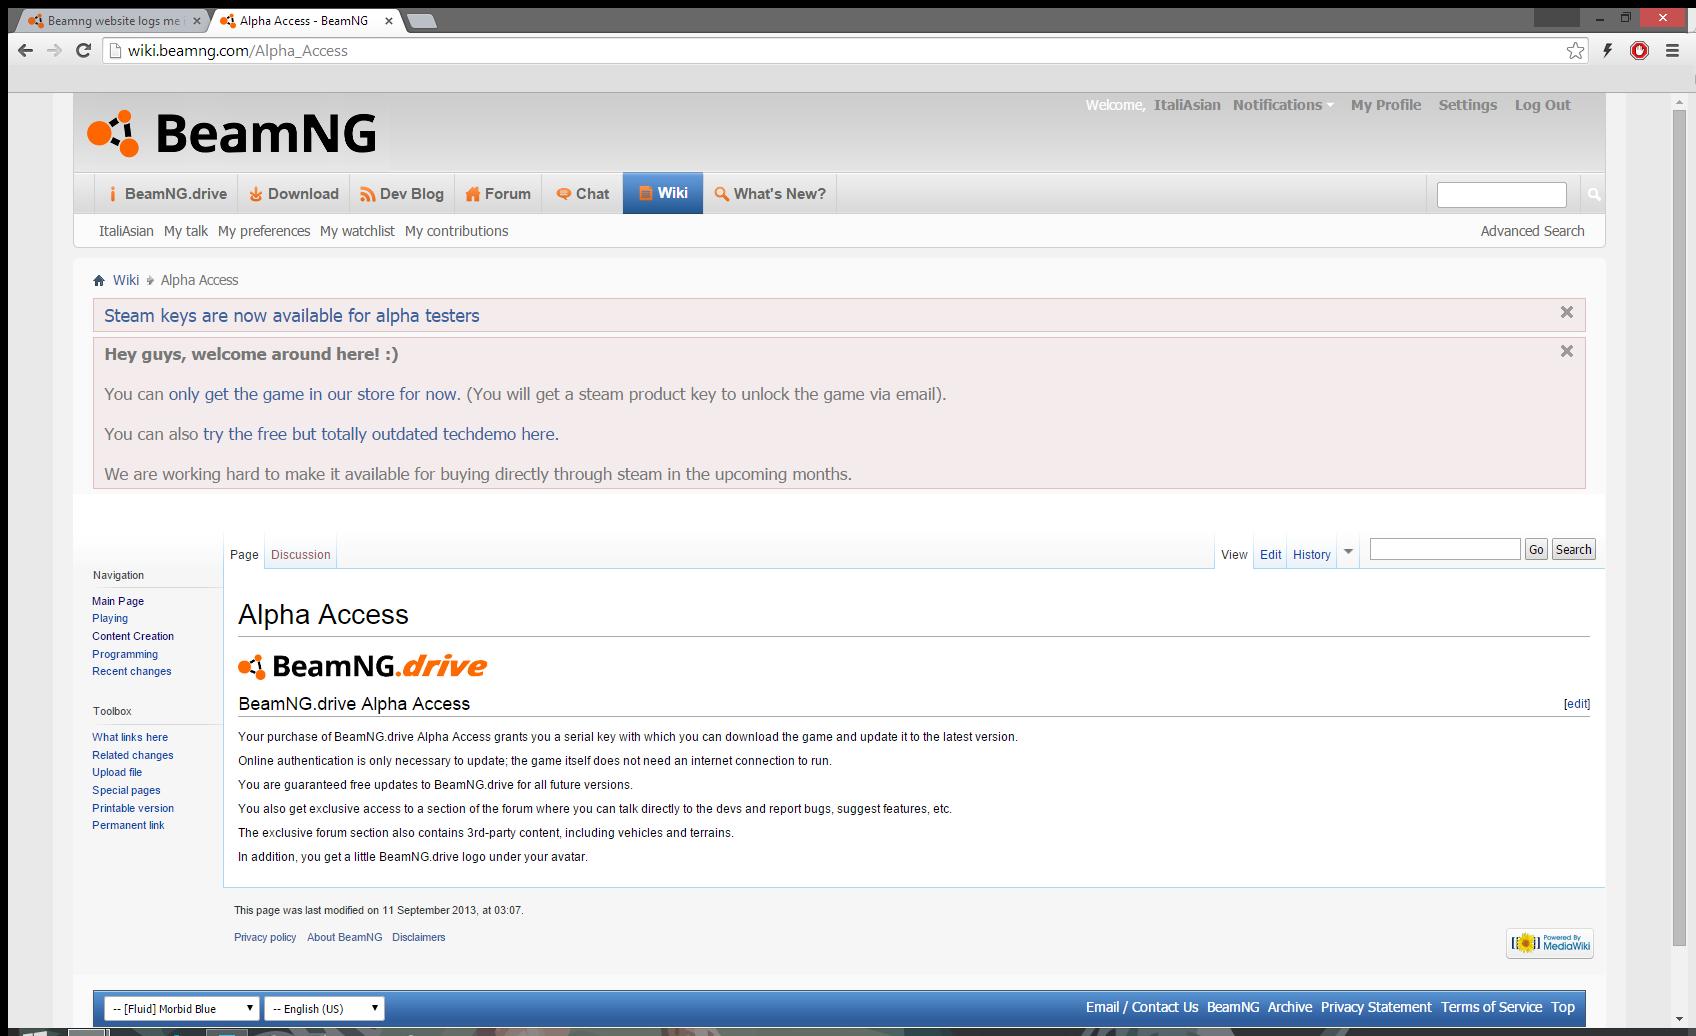Select the Wiki nav tab

point(663,193)
